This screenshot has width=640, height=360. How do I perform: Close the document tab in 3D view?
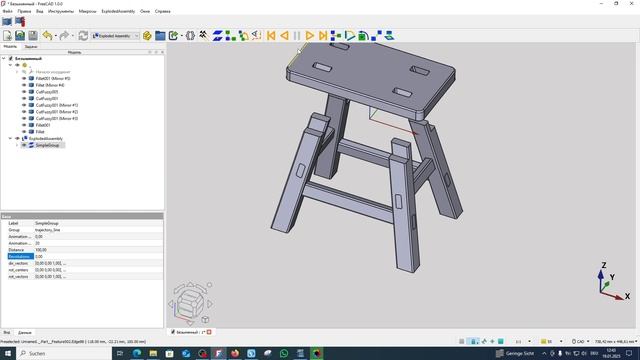pos(209,332)
